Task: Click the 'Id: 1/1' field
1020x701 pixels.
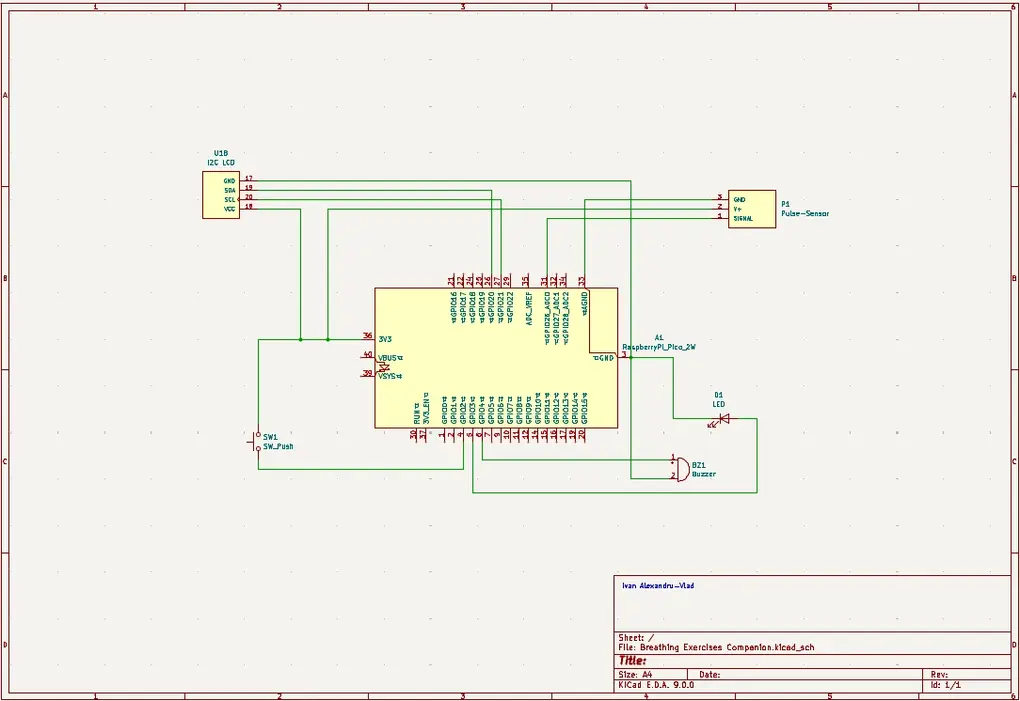Action: 946,685
